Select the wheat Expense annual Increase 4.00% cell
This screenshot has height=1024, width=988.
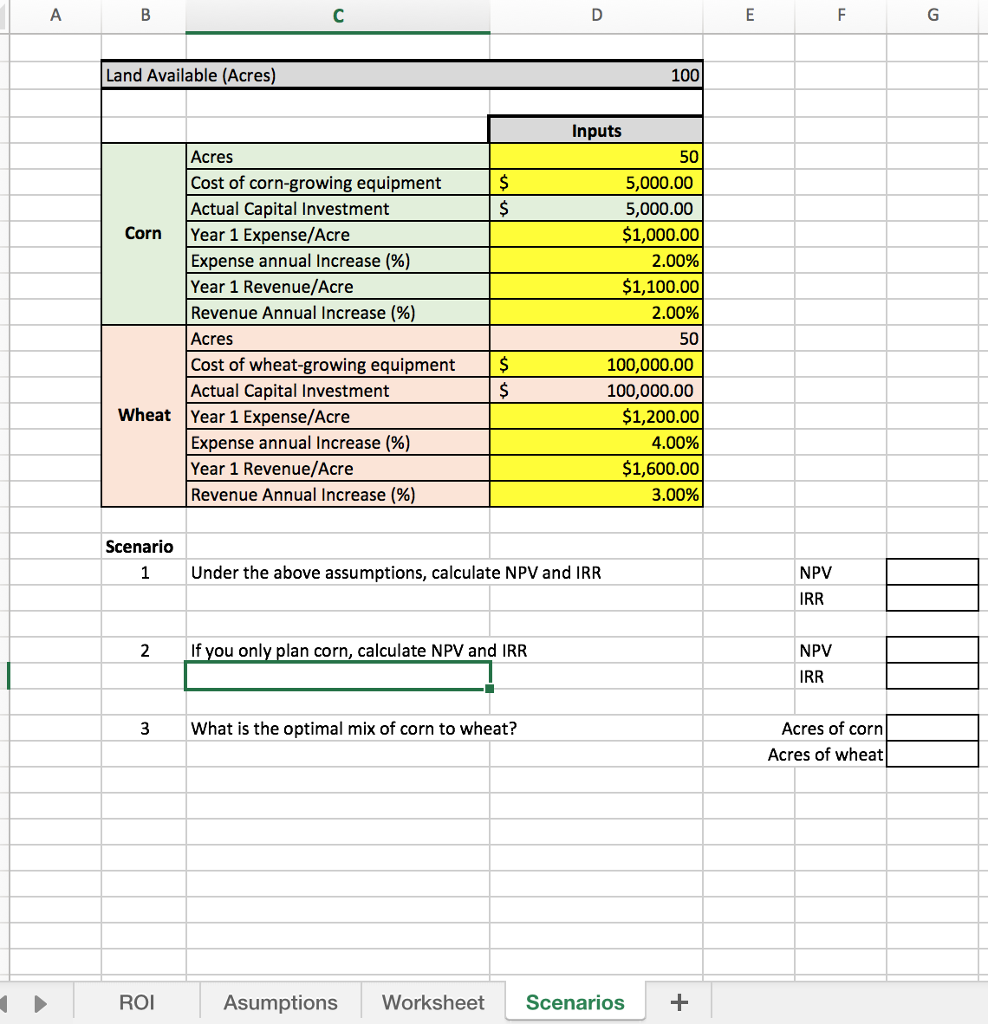(596, 442)
